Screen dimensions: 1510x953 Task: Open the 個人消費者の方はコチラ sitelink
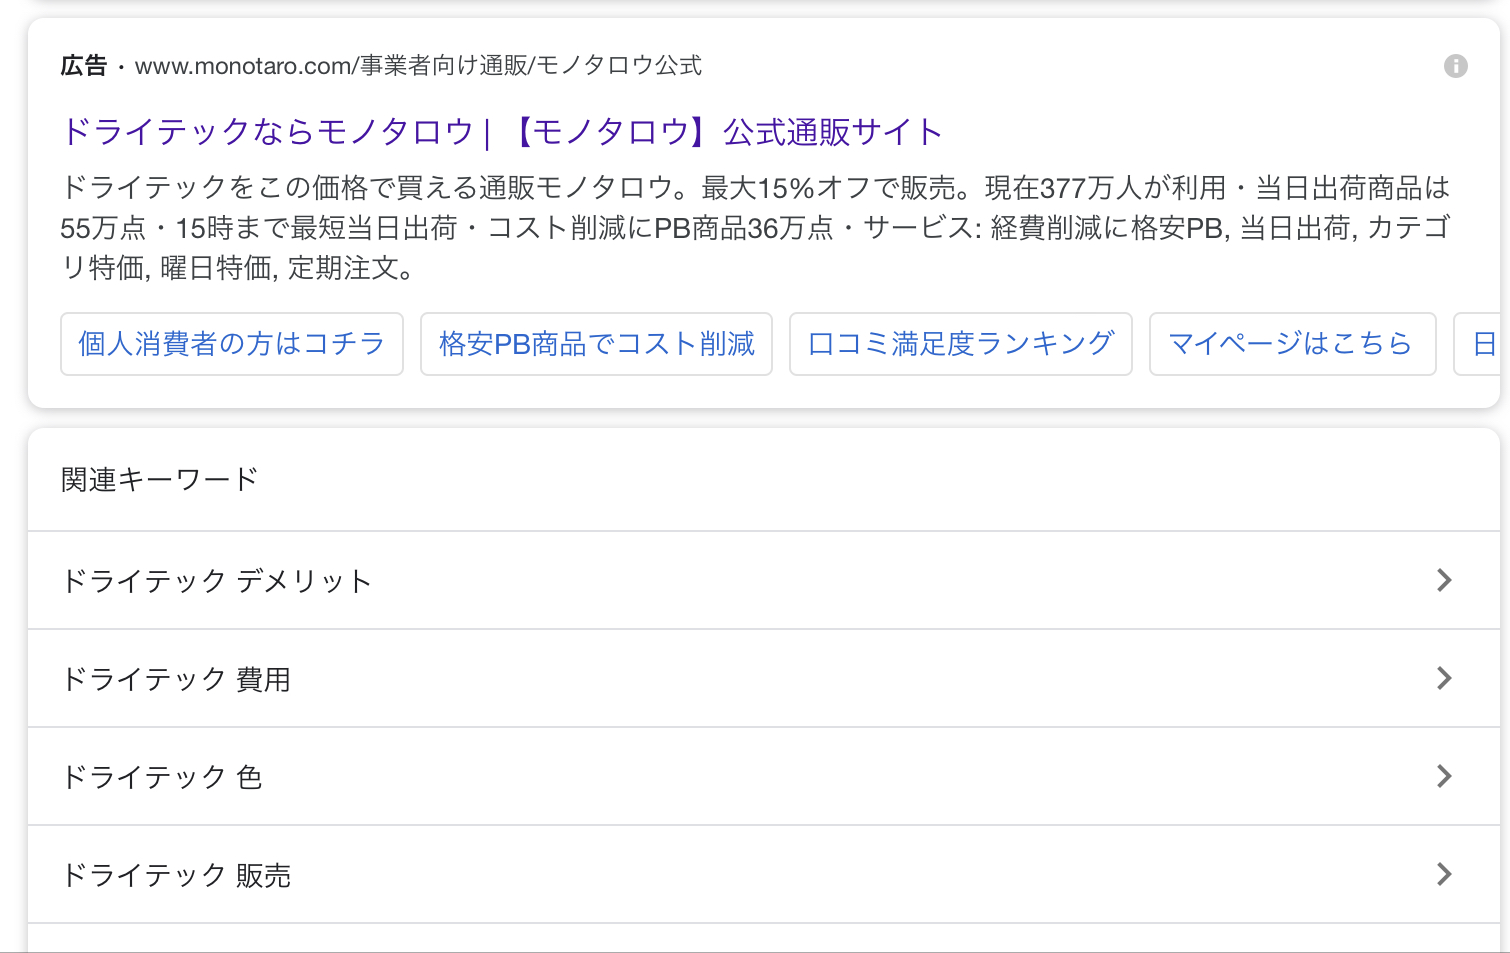(x=232, y=344)
